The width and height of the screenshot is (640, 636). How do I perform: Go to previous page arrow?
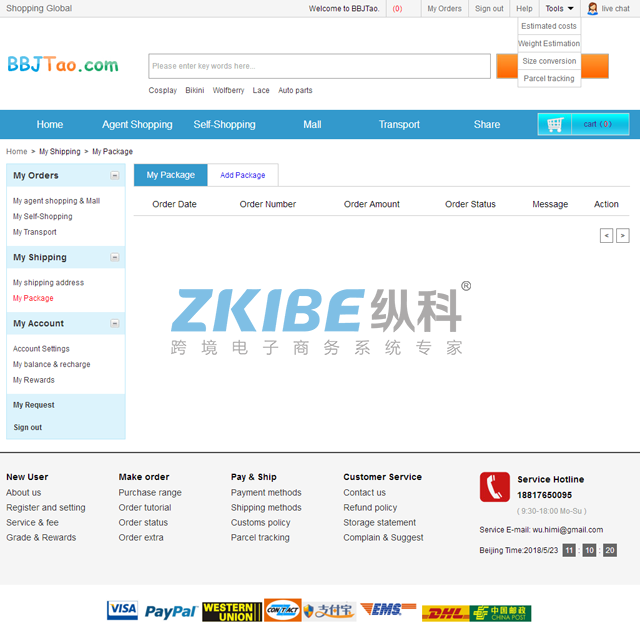pyautogui.click(x=606, y=236)
